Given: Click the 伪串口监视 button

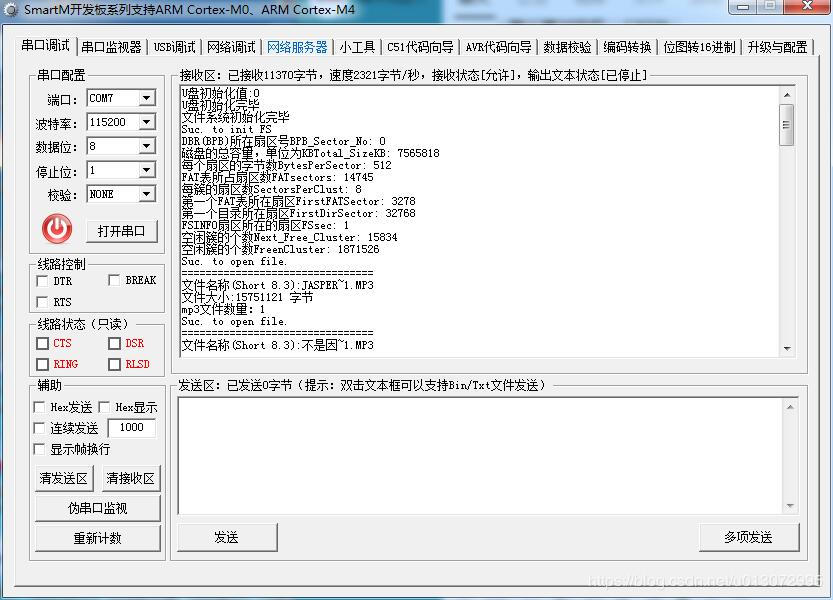Looking at the screenshot, I should [98, 509].
